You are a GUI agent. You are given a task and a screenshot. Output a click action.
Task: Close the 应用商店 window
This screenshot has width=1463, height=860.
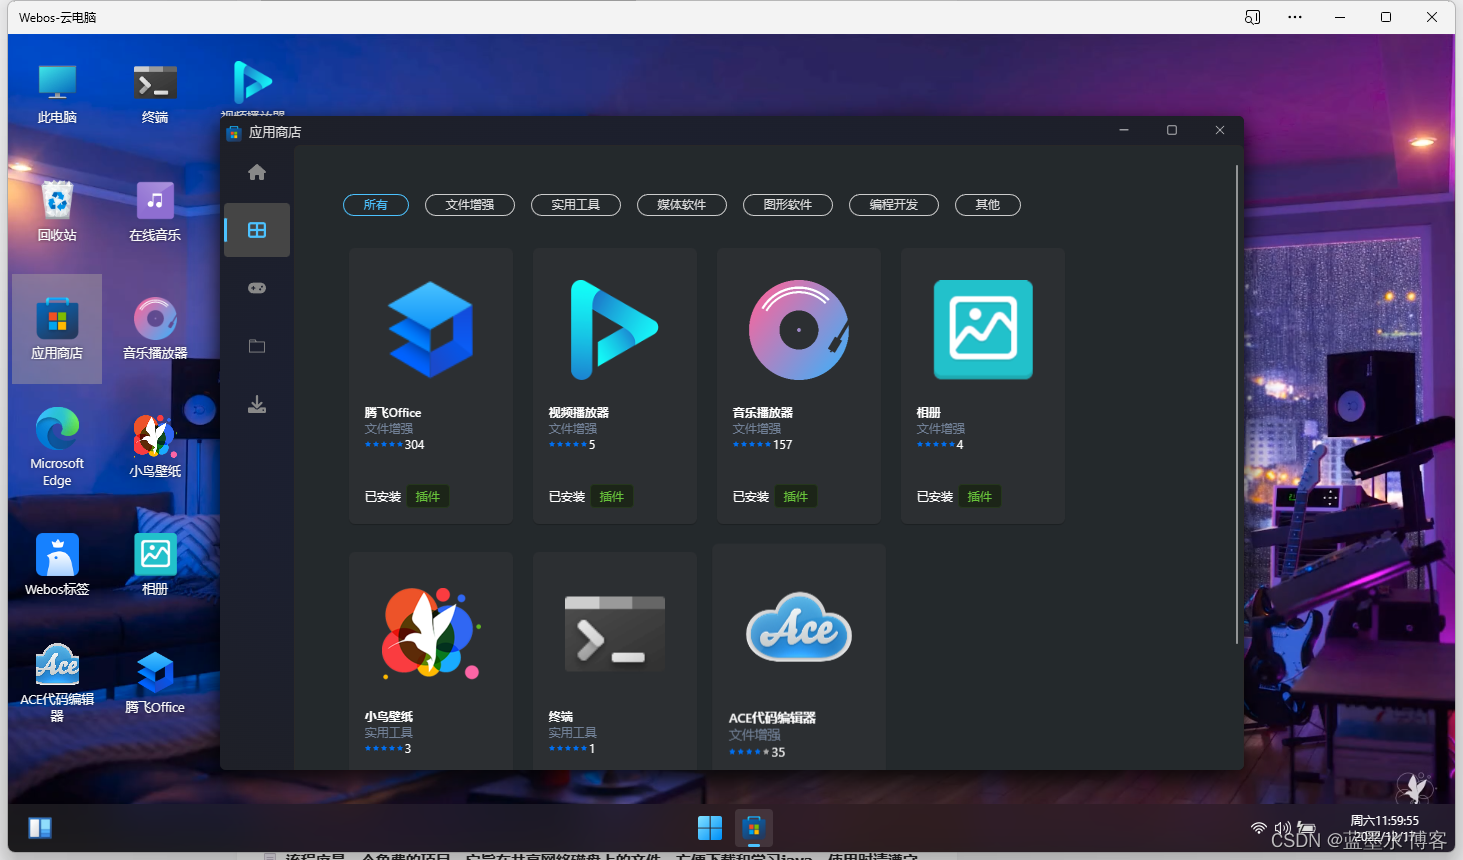point(1220,130)
